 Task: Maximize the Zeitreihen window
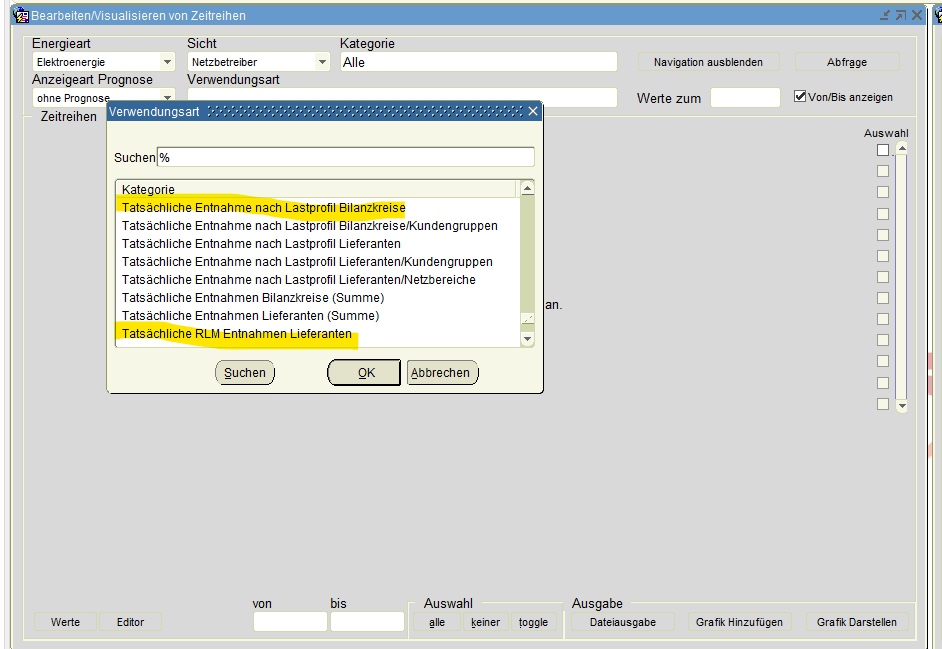[900, 15]
